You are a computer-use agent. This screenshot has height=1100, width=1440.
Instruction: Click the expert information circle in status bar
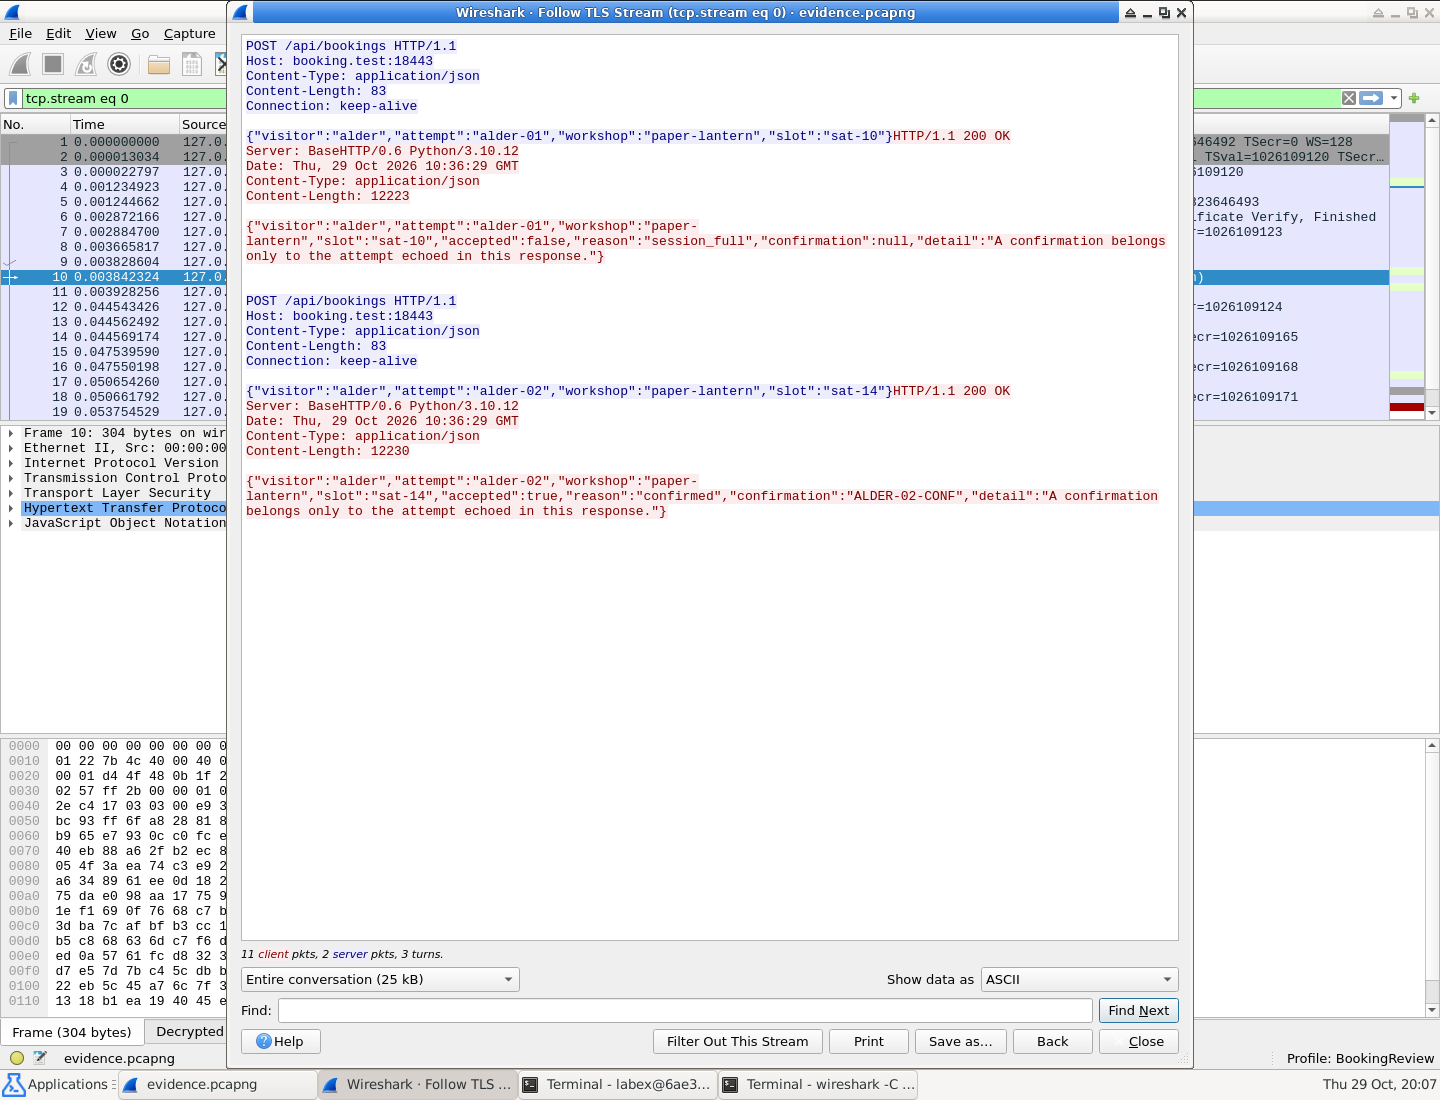17,1058
